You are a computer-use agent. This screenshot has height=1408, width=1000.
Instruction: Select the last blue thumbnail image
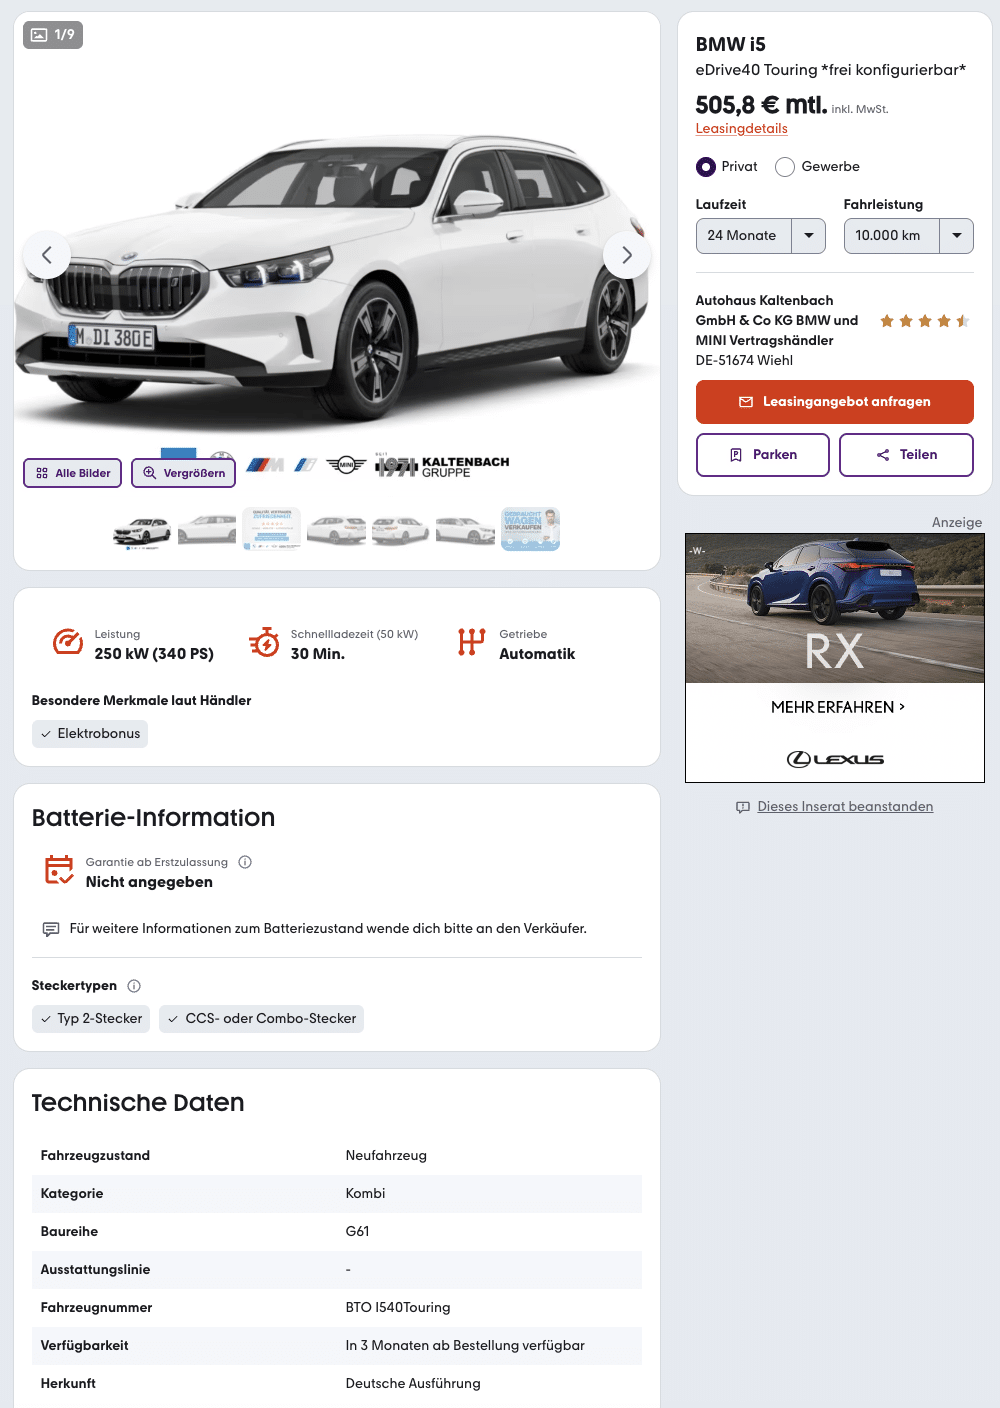530,529
